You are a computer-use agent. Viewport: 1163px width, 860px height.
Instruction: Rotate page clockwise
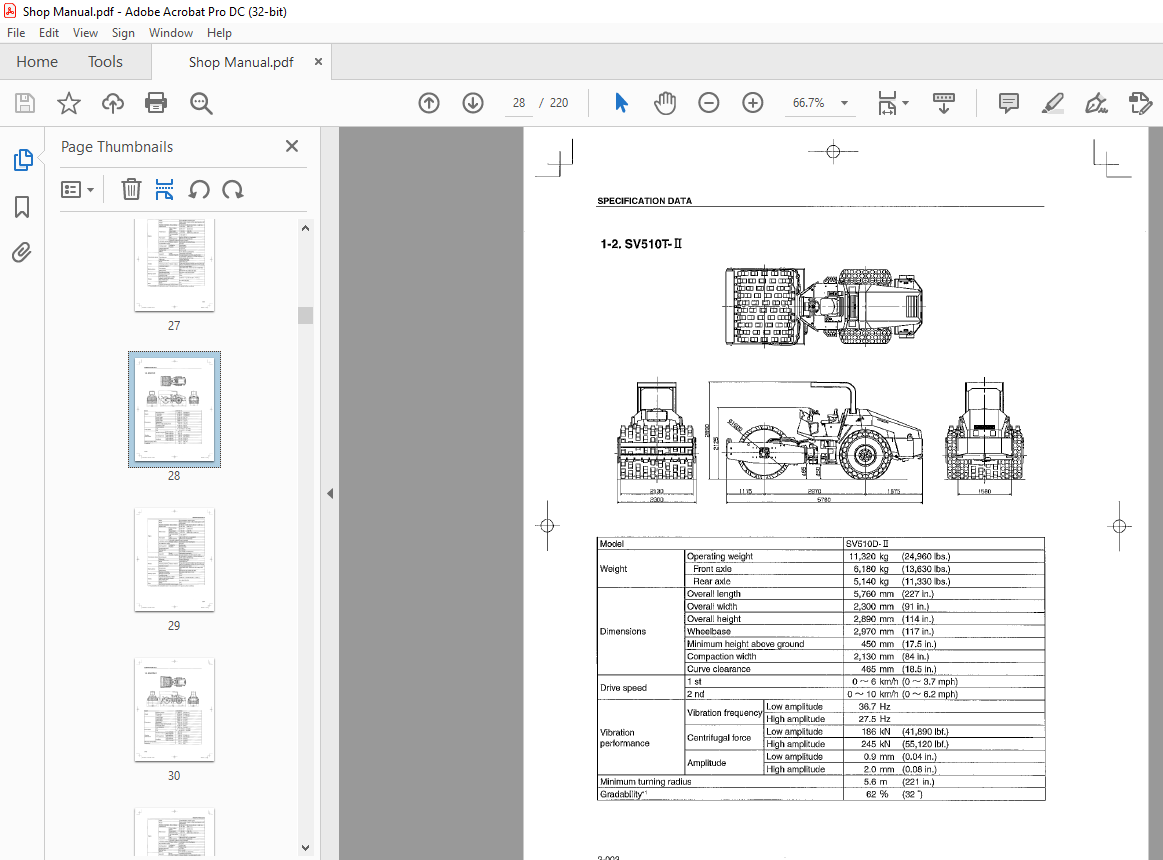pos(232,190)
